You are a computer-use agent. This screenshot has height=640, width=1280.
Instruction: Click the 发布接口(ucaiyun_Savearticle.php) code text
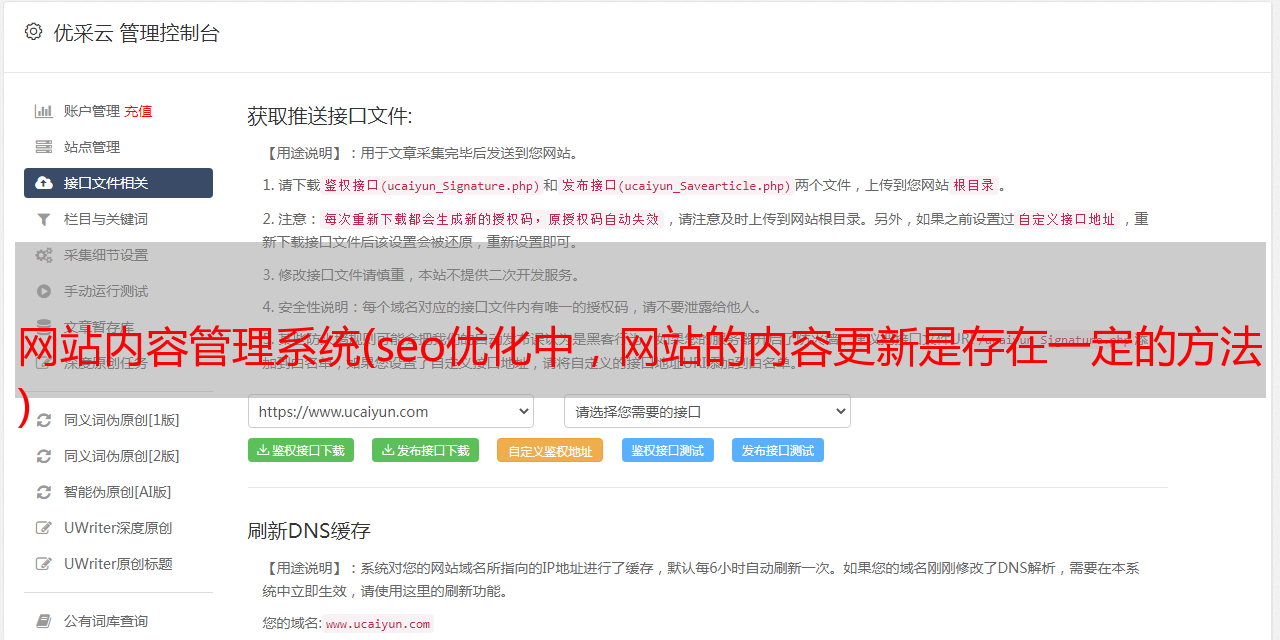(676, 185)
